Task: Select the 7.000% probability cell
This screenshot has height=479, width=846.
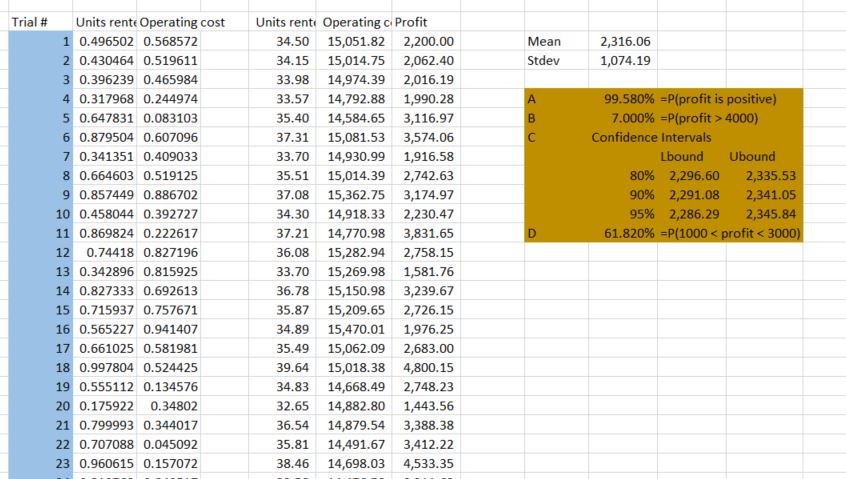Action: (629, 119)
